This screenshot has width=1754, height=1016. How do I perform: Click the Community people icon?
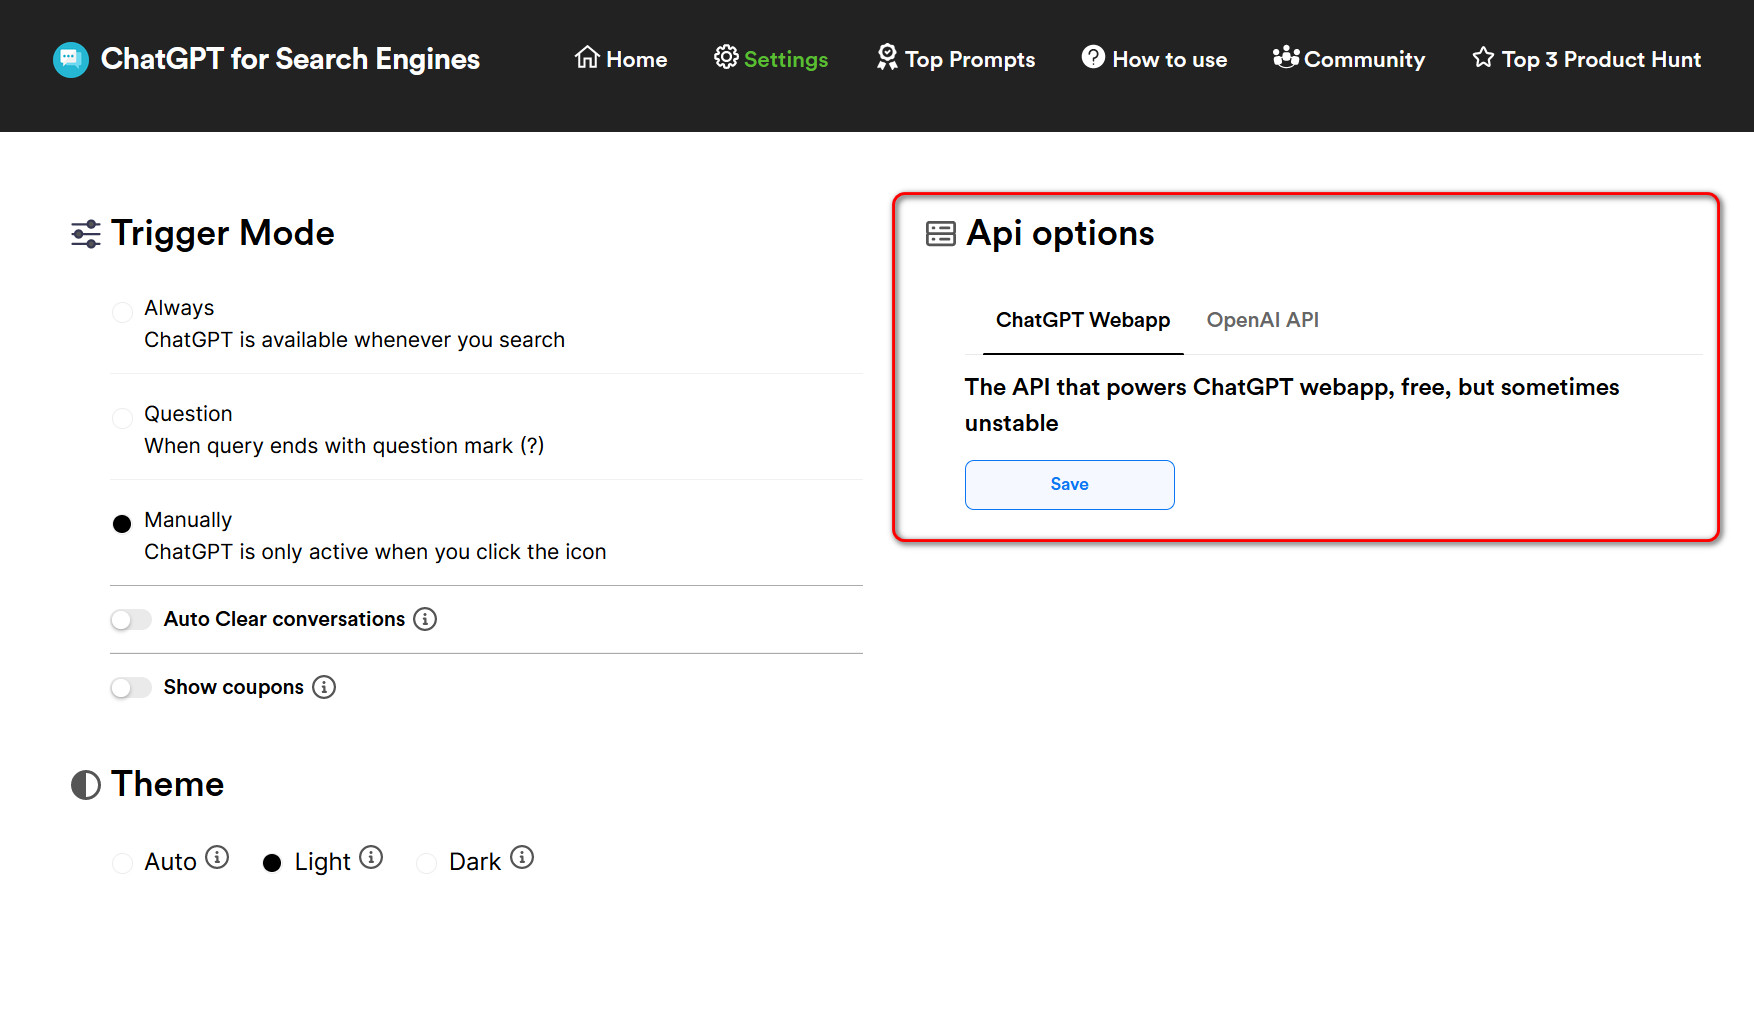[x=1286, y=57]
